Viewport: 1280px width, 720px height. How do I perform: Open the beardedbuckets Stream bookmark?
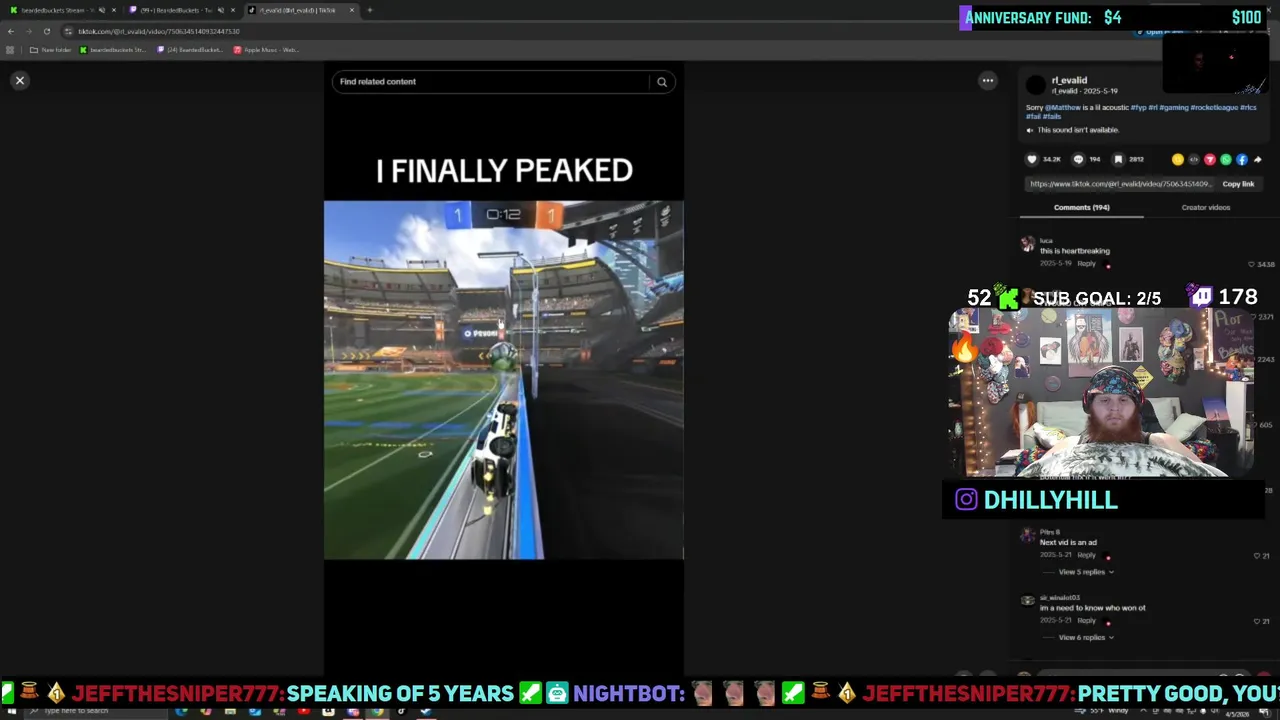(x=112, y=50)
